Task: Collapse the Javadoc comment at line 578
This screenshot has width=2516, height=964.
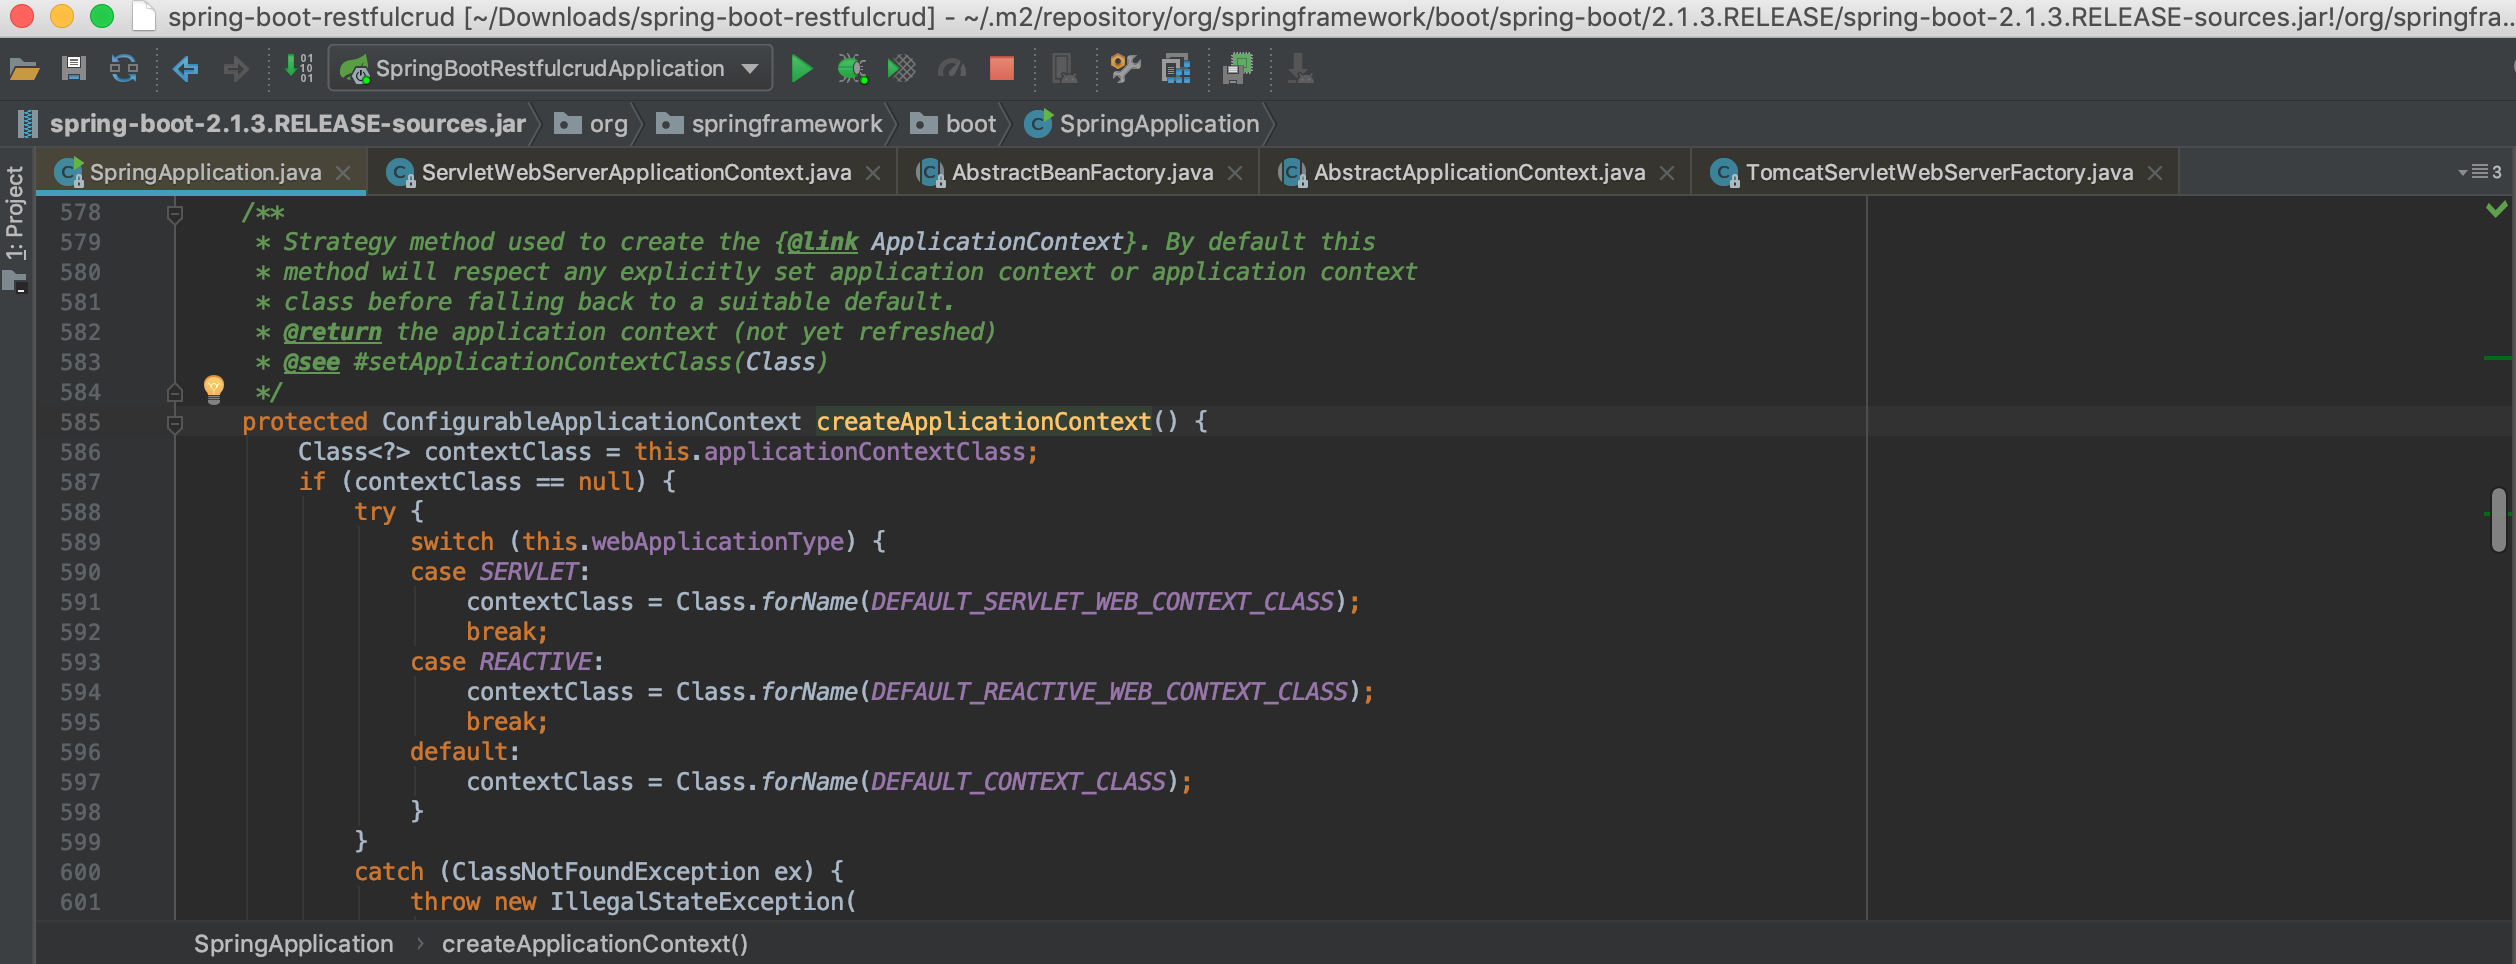Action: pos(175,213)
